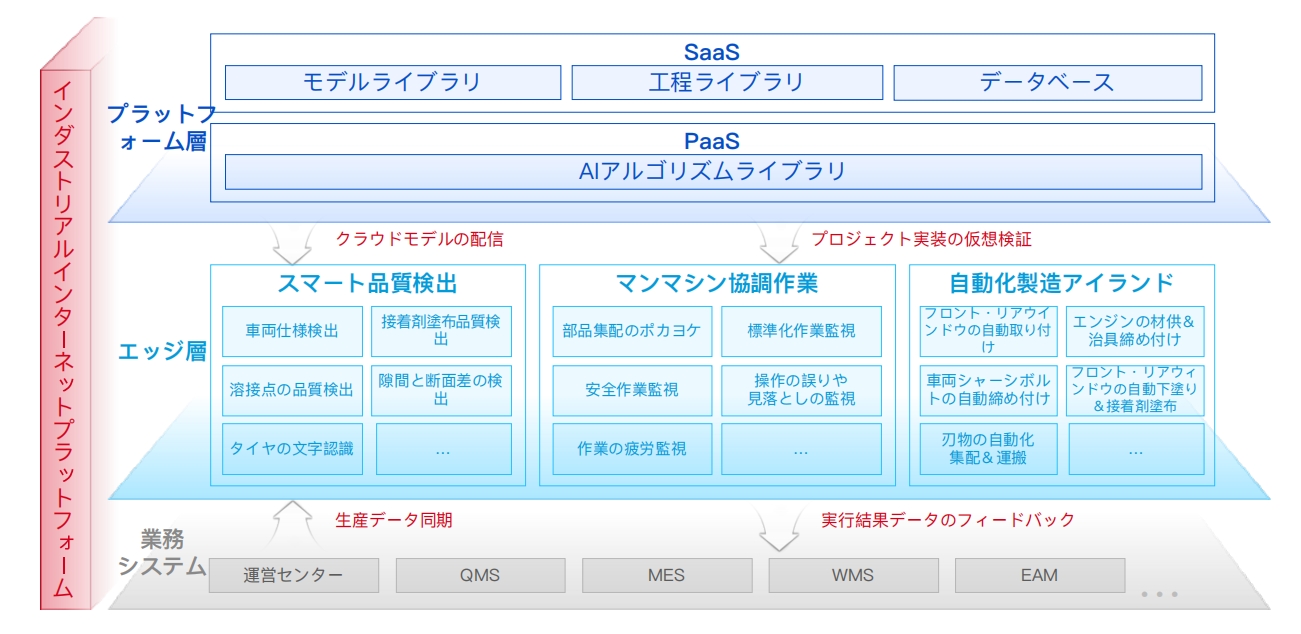This screenshot has width=1301, height=634.
Task: Choose the 安全作業監視 tile
Action: tap(632, 390)
